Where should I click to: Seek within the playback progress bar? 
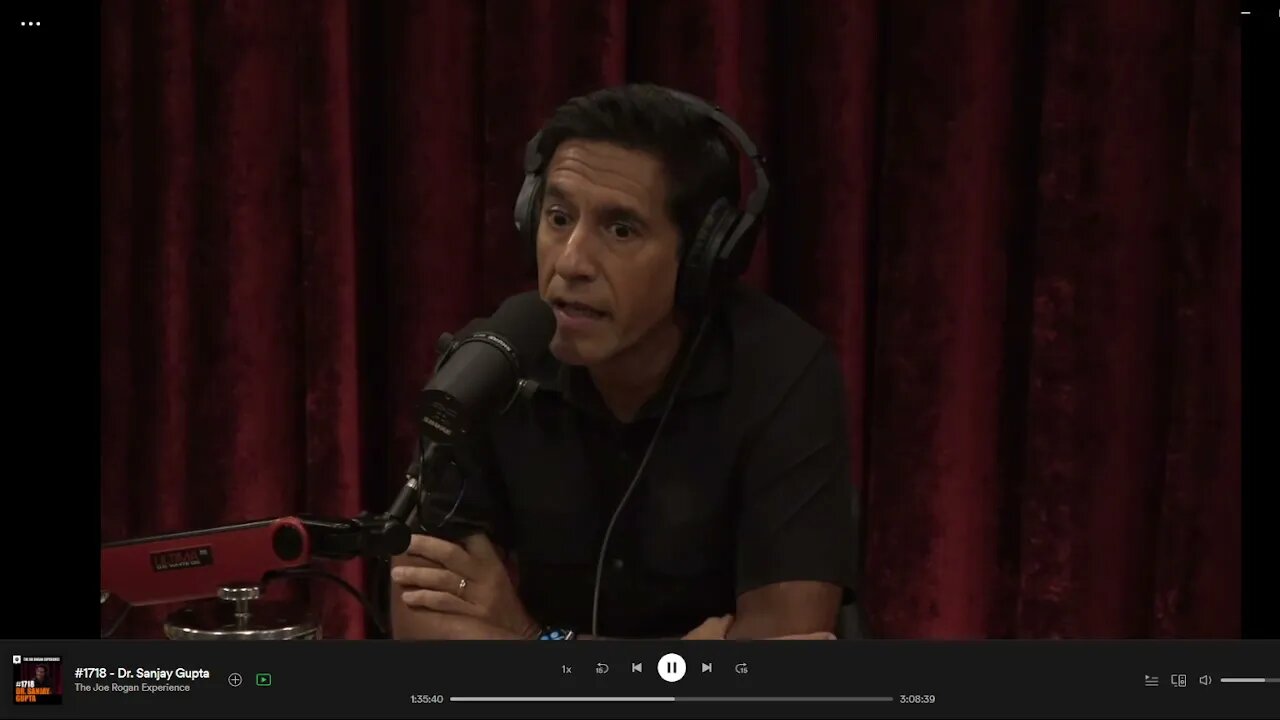671,699
